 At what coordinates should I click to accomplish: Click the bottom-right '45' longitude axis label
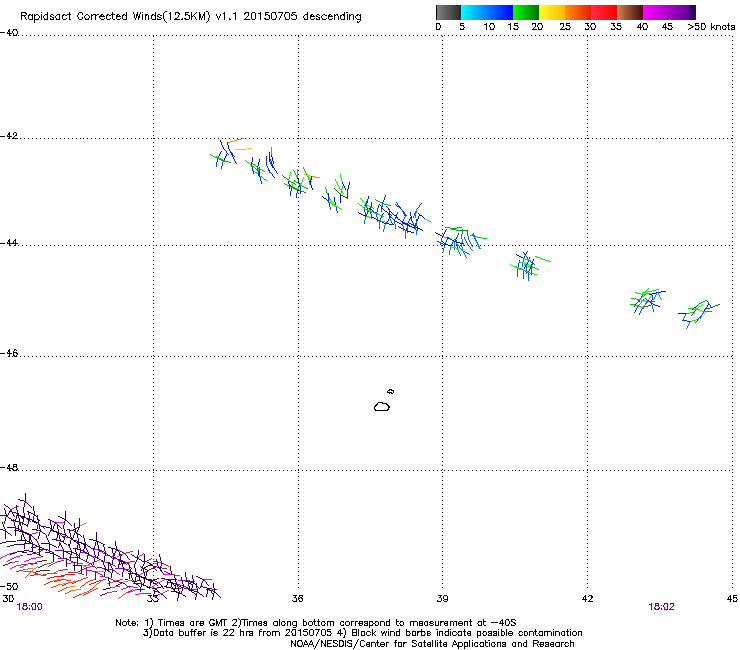click(x=732, y=599)
